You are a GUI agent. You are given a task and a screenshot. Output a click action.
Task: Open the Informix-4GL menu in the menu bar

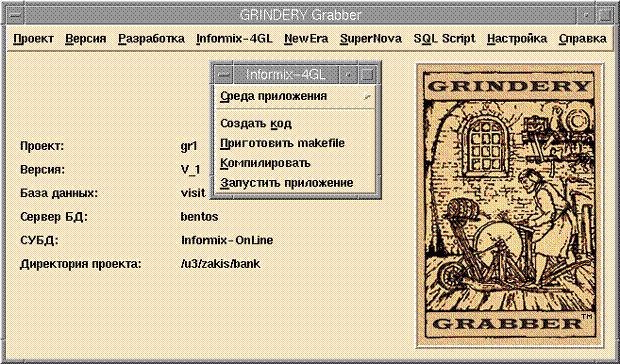(234, 39)
